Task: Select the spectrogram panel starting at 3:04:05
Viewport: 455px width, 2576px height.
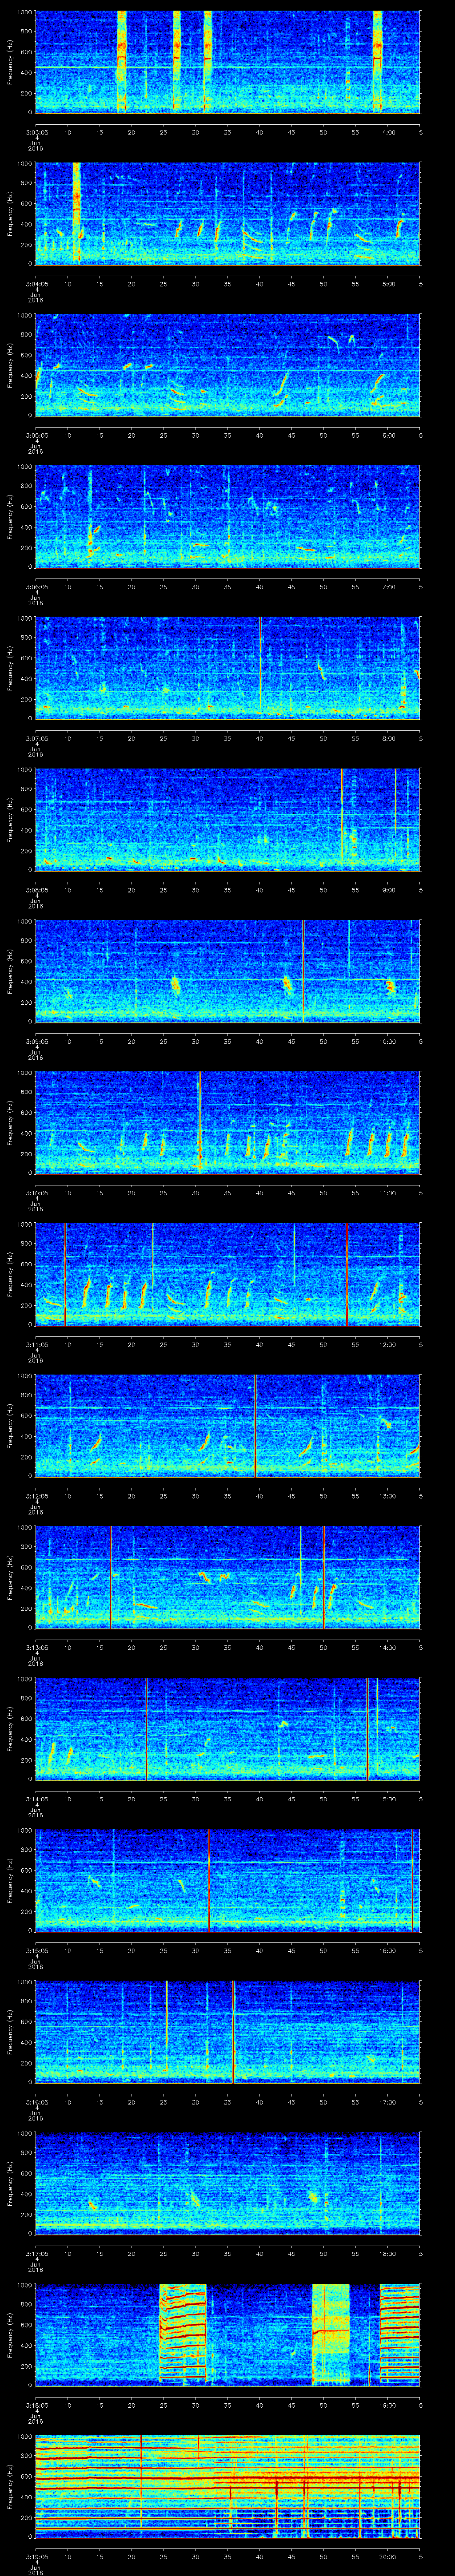Action: (228, 213)
